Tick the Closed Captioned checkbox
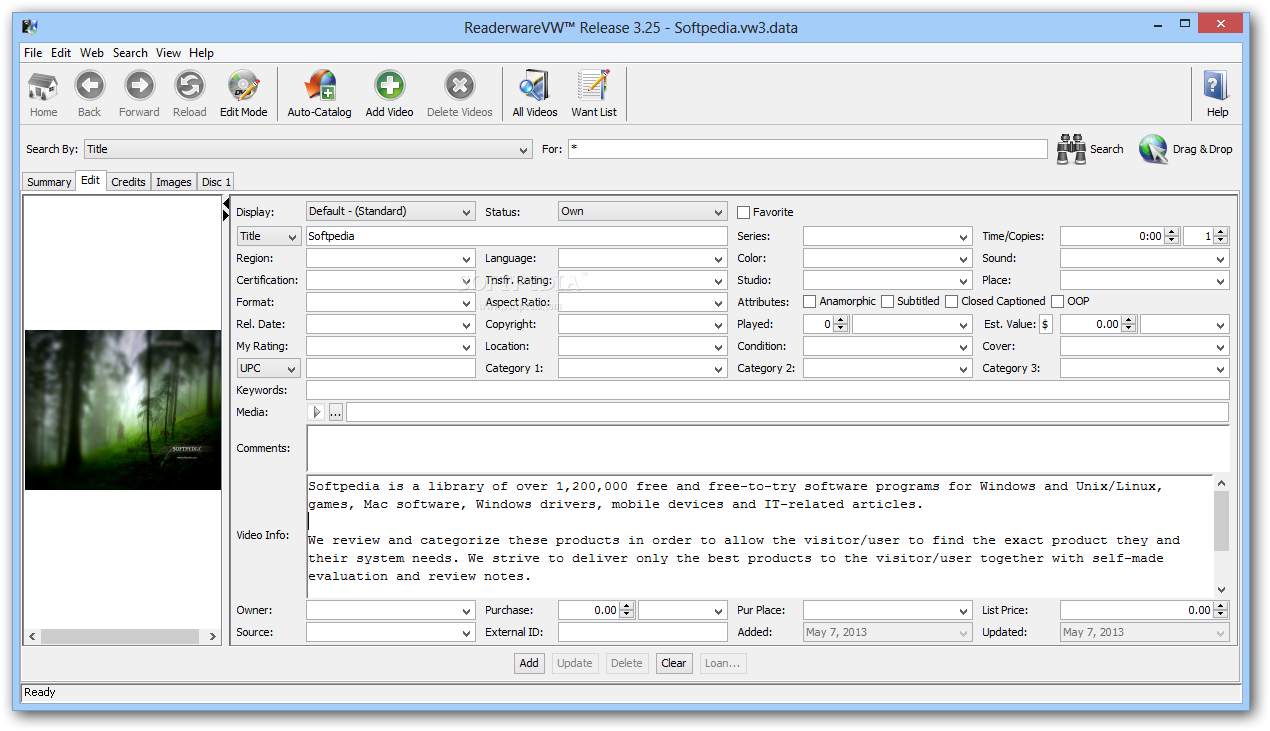This screenshot has width=1270, height=731. pyautogui.click(x=951, y=302)
